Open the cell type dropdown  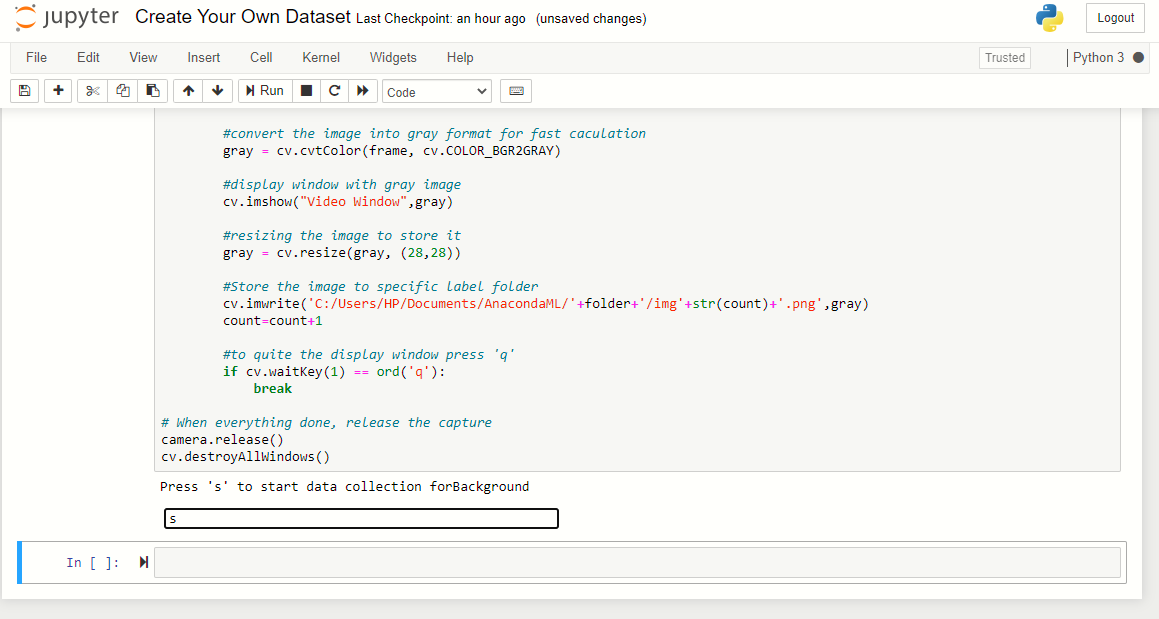click(436, 92)
